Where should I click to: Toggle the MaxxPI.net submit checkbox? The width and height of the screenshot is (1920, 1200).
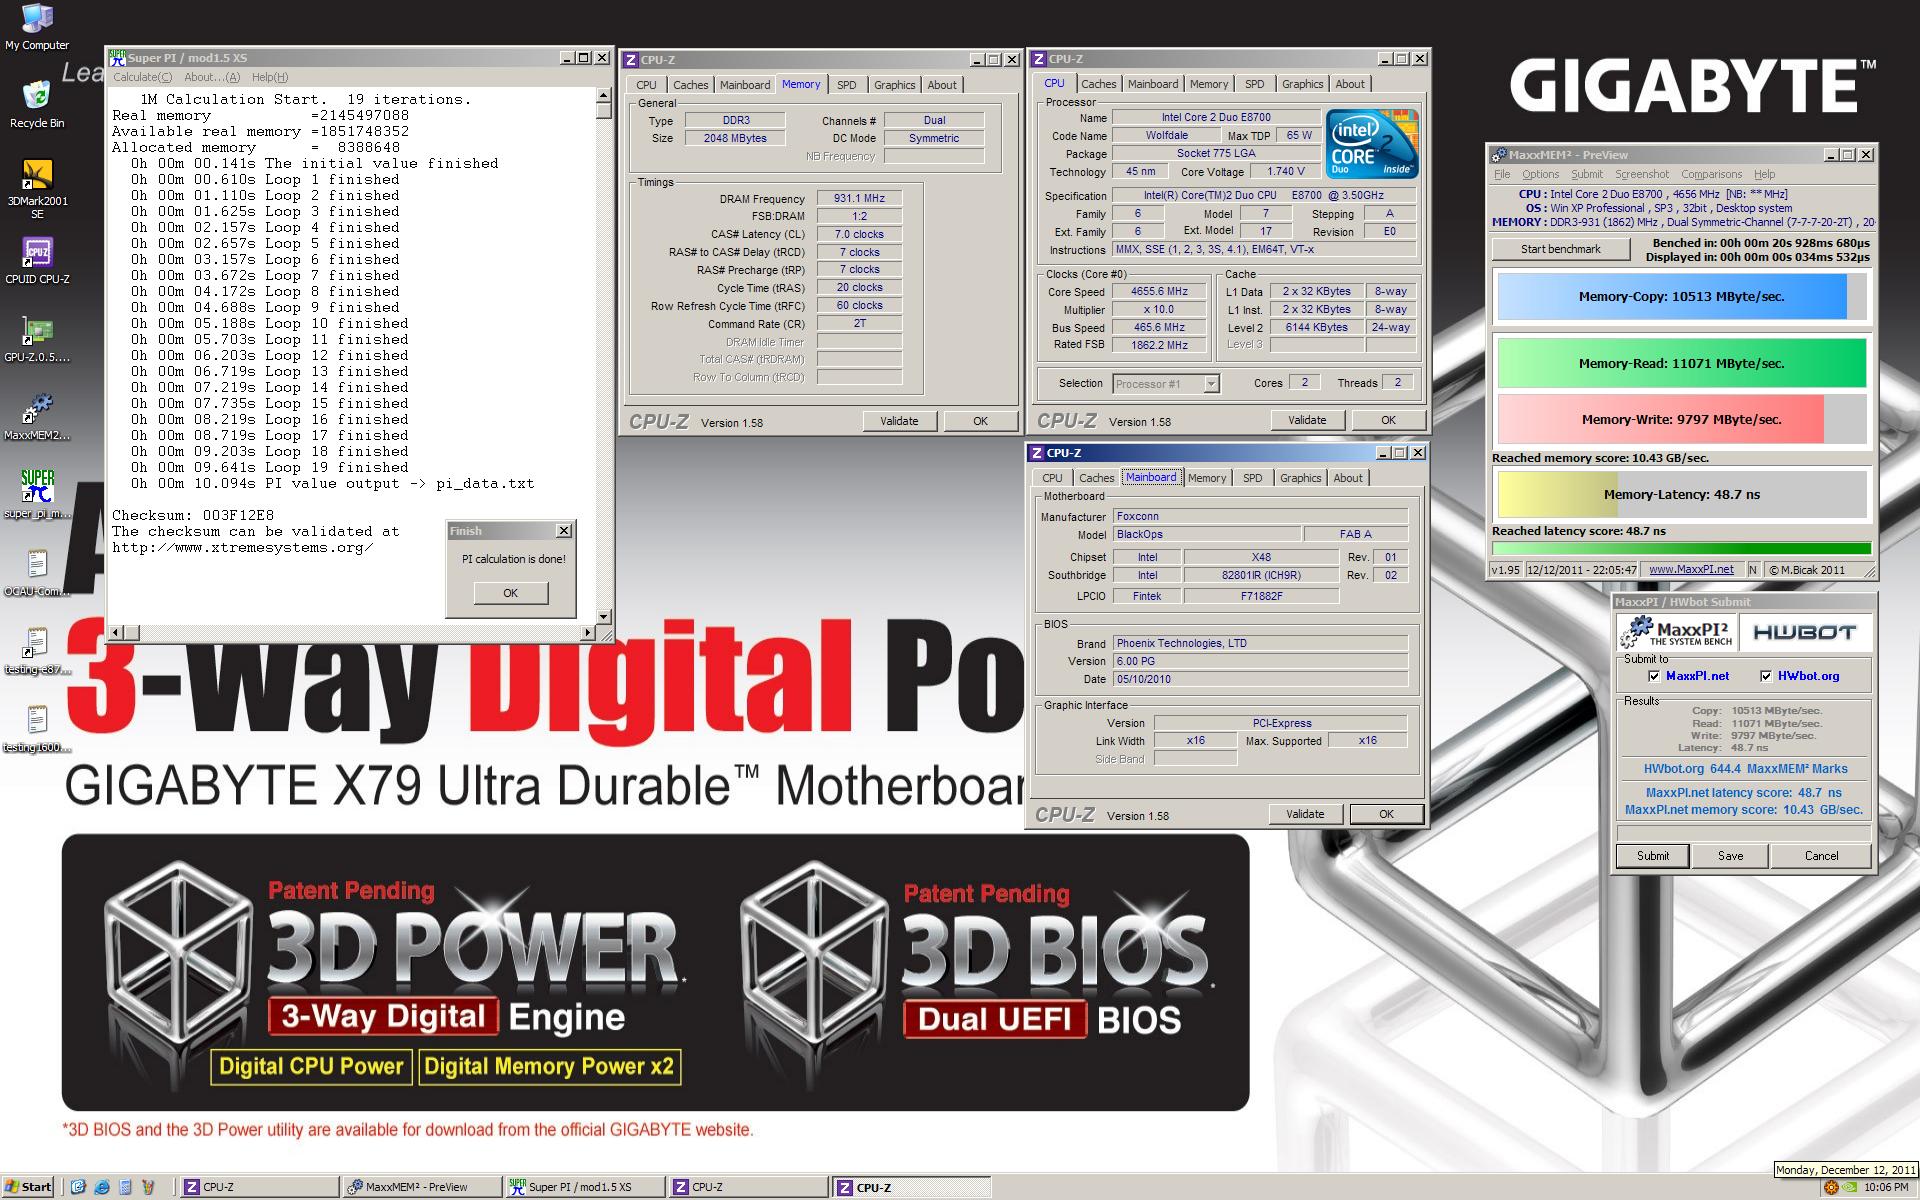[1654, 676]
